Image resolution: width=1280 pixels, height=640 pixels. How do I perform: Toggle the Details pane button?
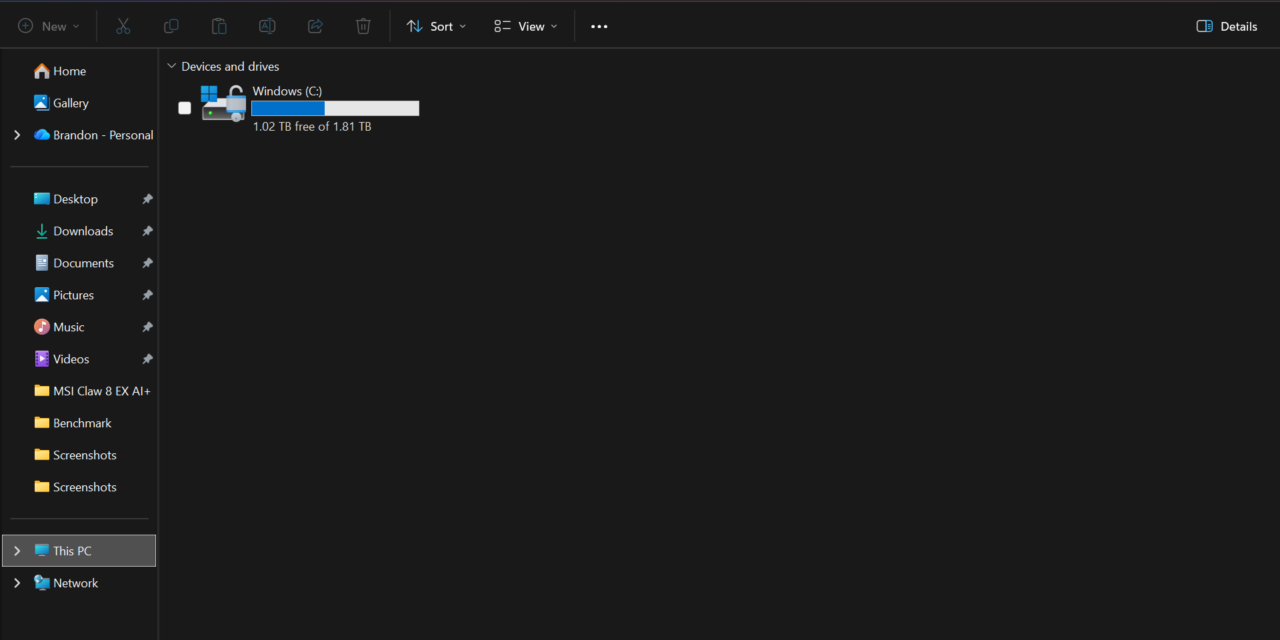[x=1227, y=26]
